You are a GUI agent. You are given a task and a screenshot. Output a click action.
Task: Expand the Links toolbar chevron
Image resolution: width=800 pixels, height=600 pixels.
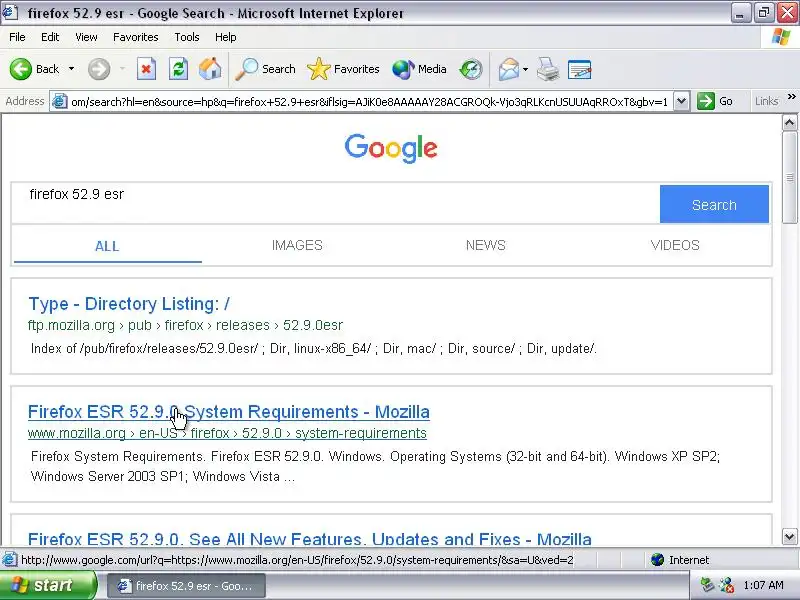[791, 96]
